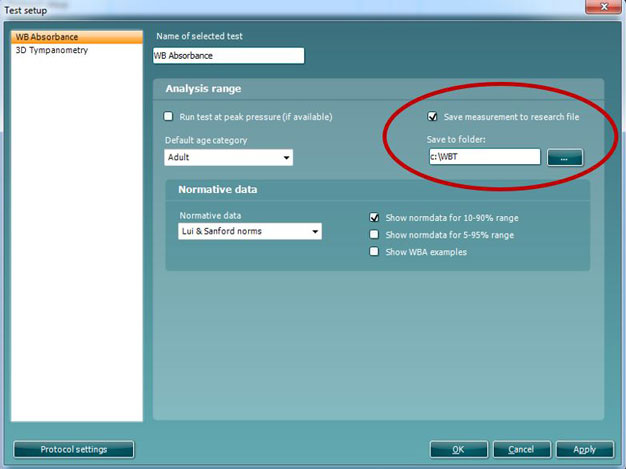Enable Run test at peak pressure checkbox
The height and width of the screenshot is (469, 626).
168,116
